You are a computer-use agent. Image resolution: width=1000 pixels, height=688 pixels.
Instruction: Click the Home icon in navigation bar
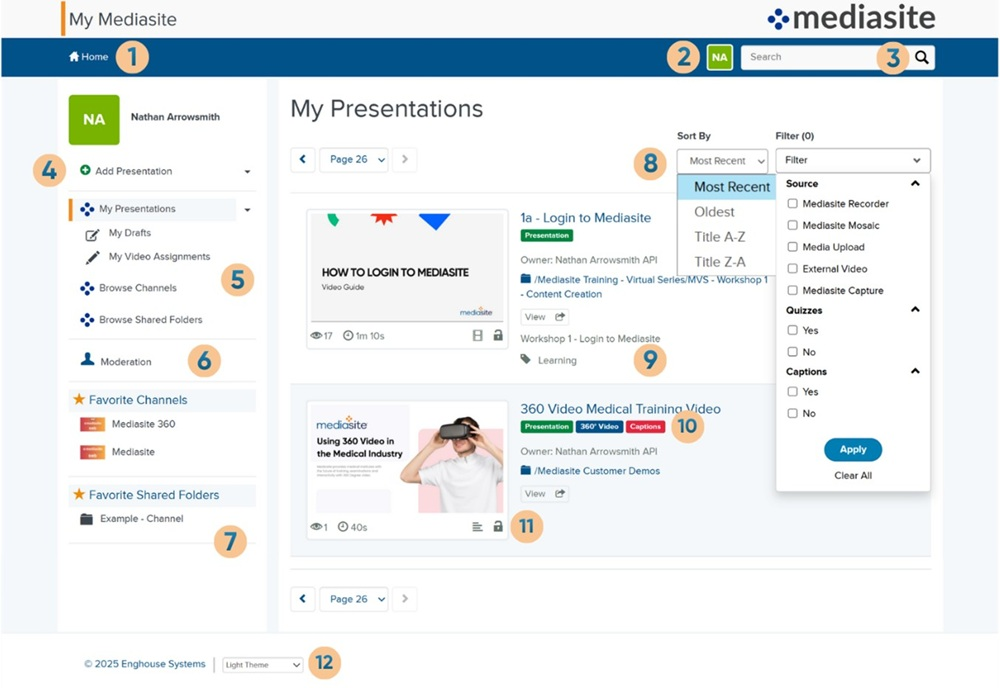(x=74, y=57)
